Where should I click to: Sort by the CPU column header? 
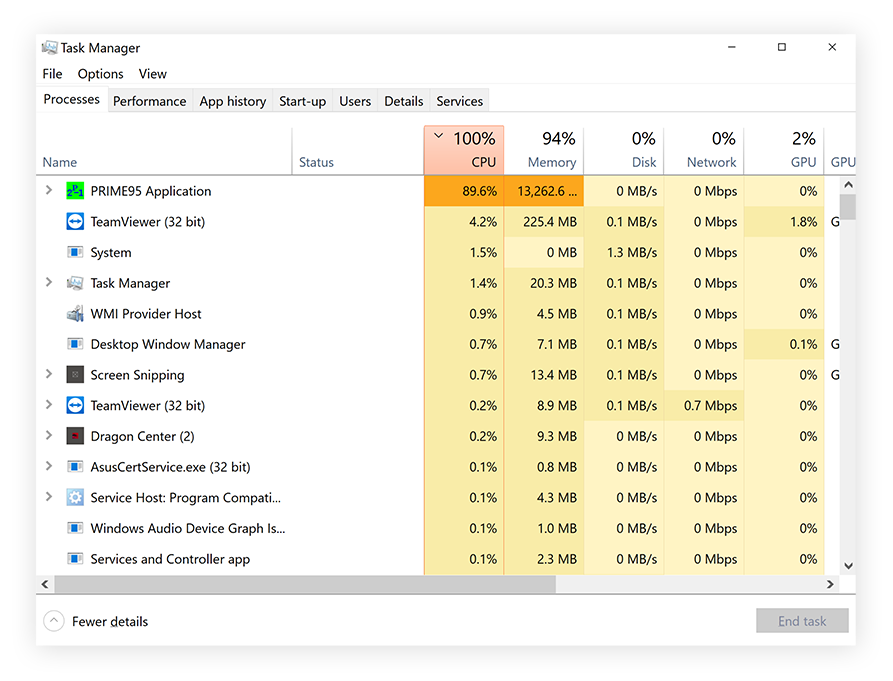coord(464,150)
